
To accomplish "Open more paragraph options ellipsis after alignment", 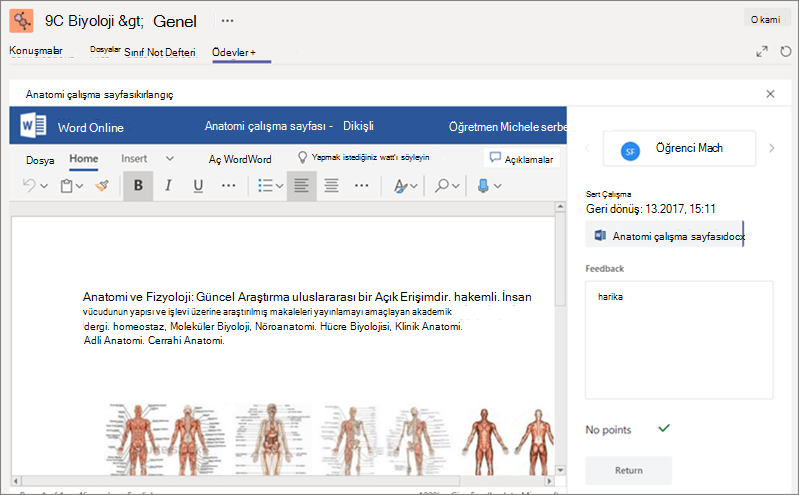I will point(362,186).
